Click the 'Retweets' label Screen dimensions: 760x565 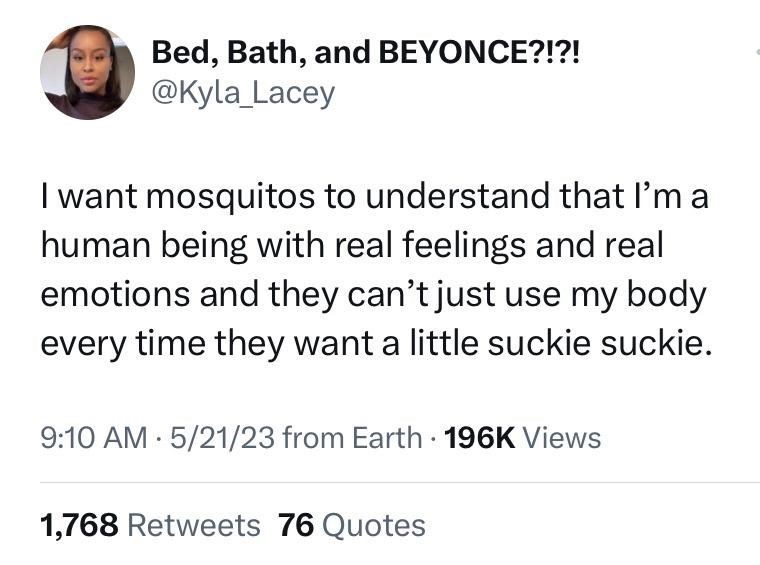[195, 524]
